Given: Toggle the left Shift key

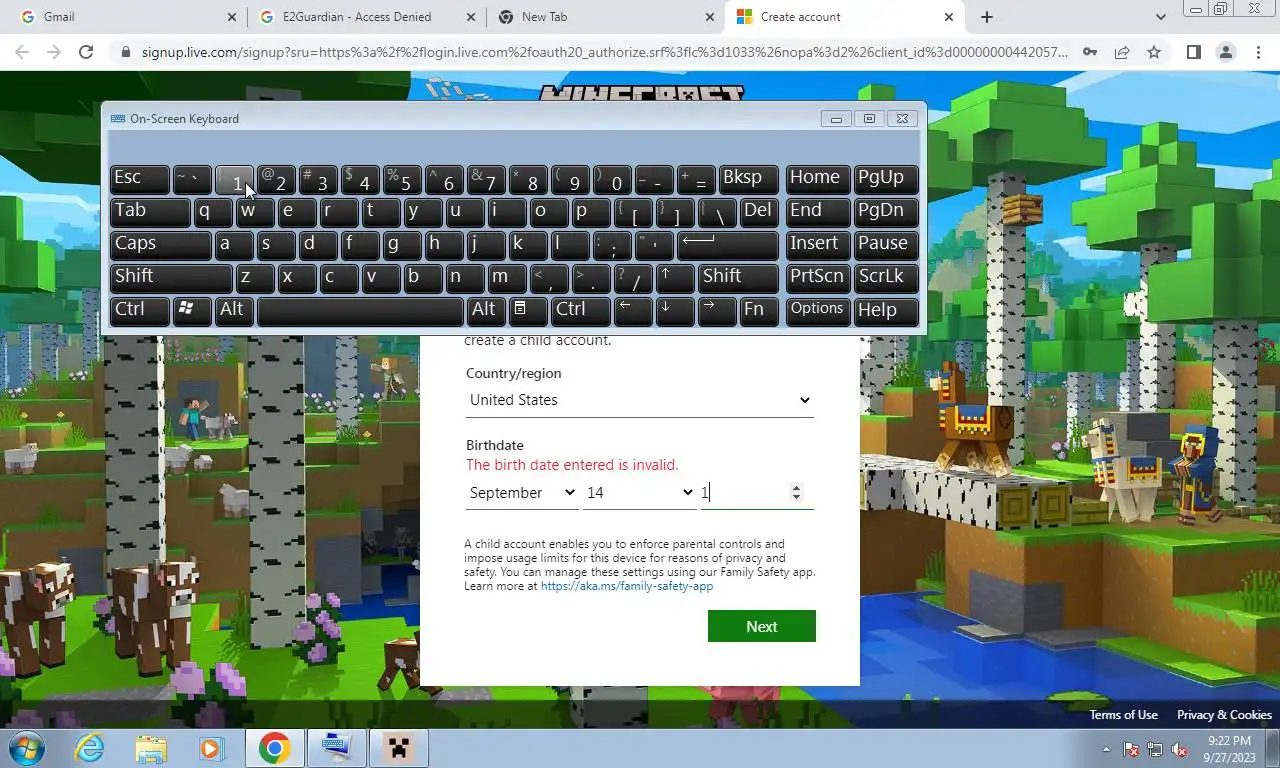Looking at the screenshot, I should (171, 278).
